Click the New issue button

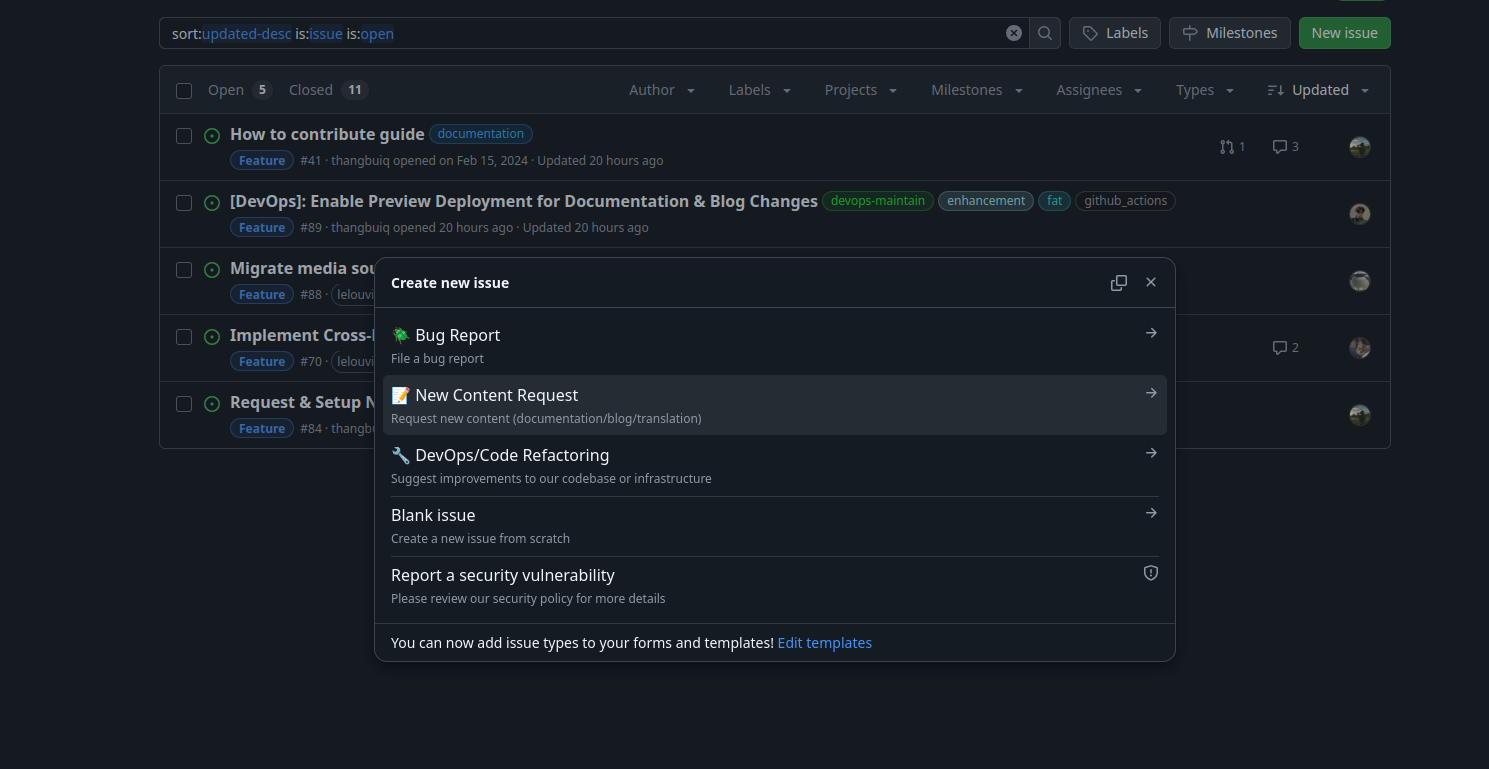click(1344, 32)
